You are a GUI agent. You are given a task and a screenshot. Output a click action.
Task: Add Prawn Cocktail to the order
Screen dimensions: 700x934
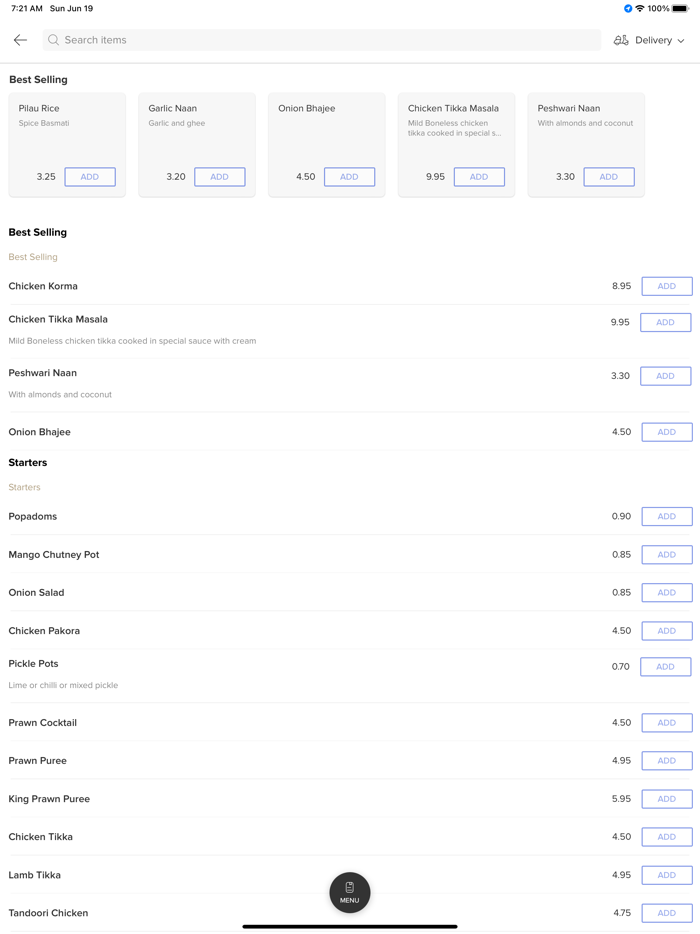666,723
